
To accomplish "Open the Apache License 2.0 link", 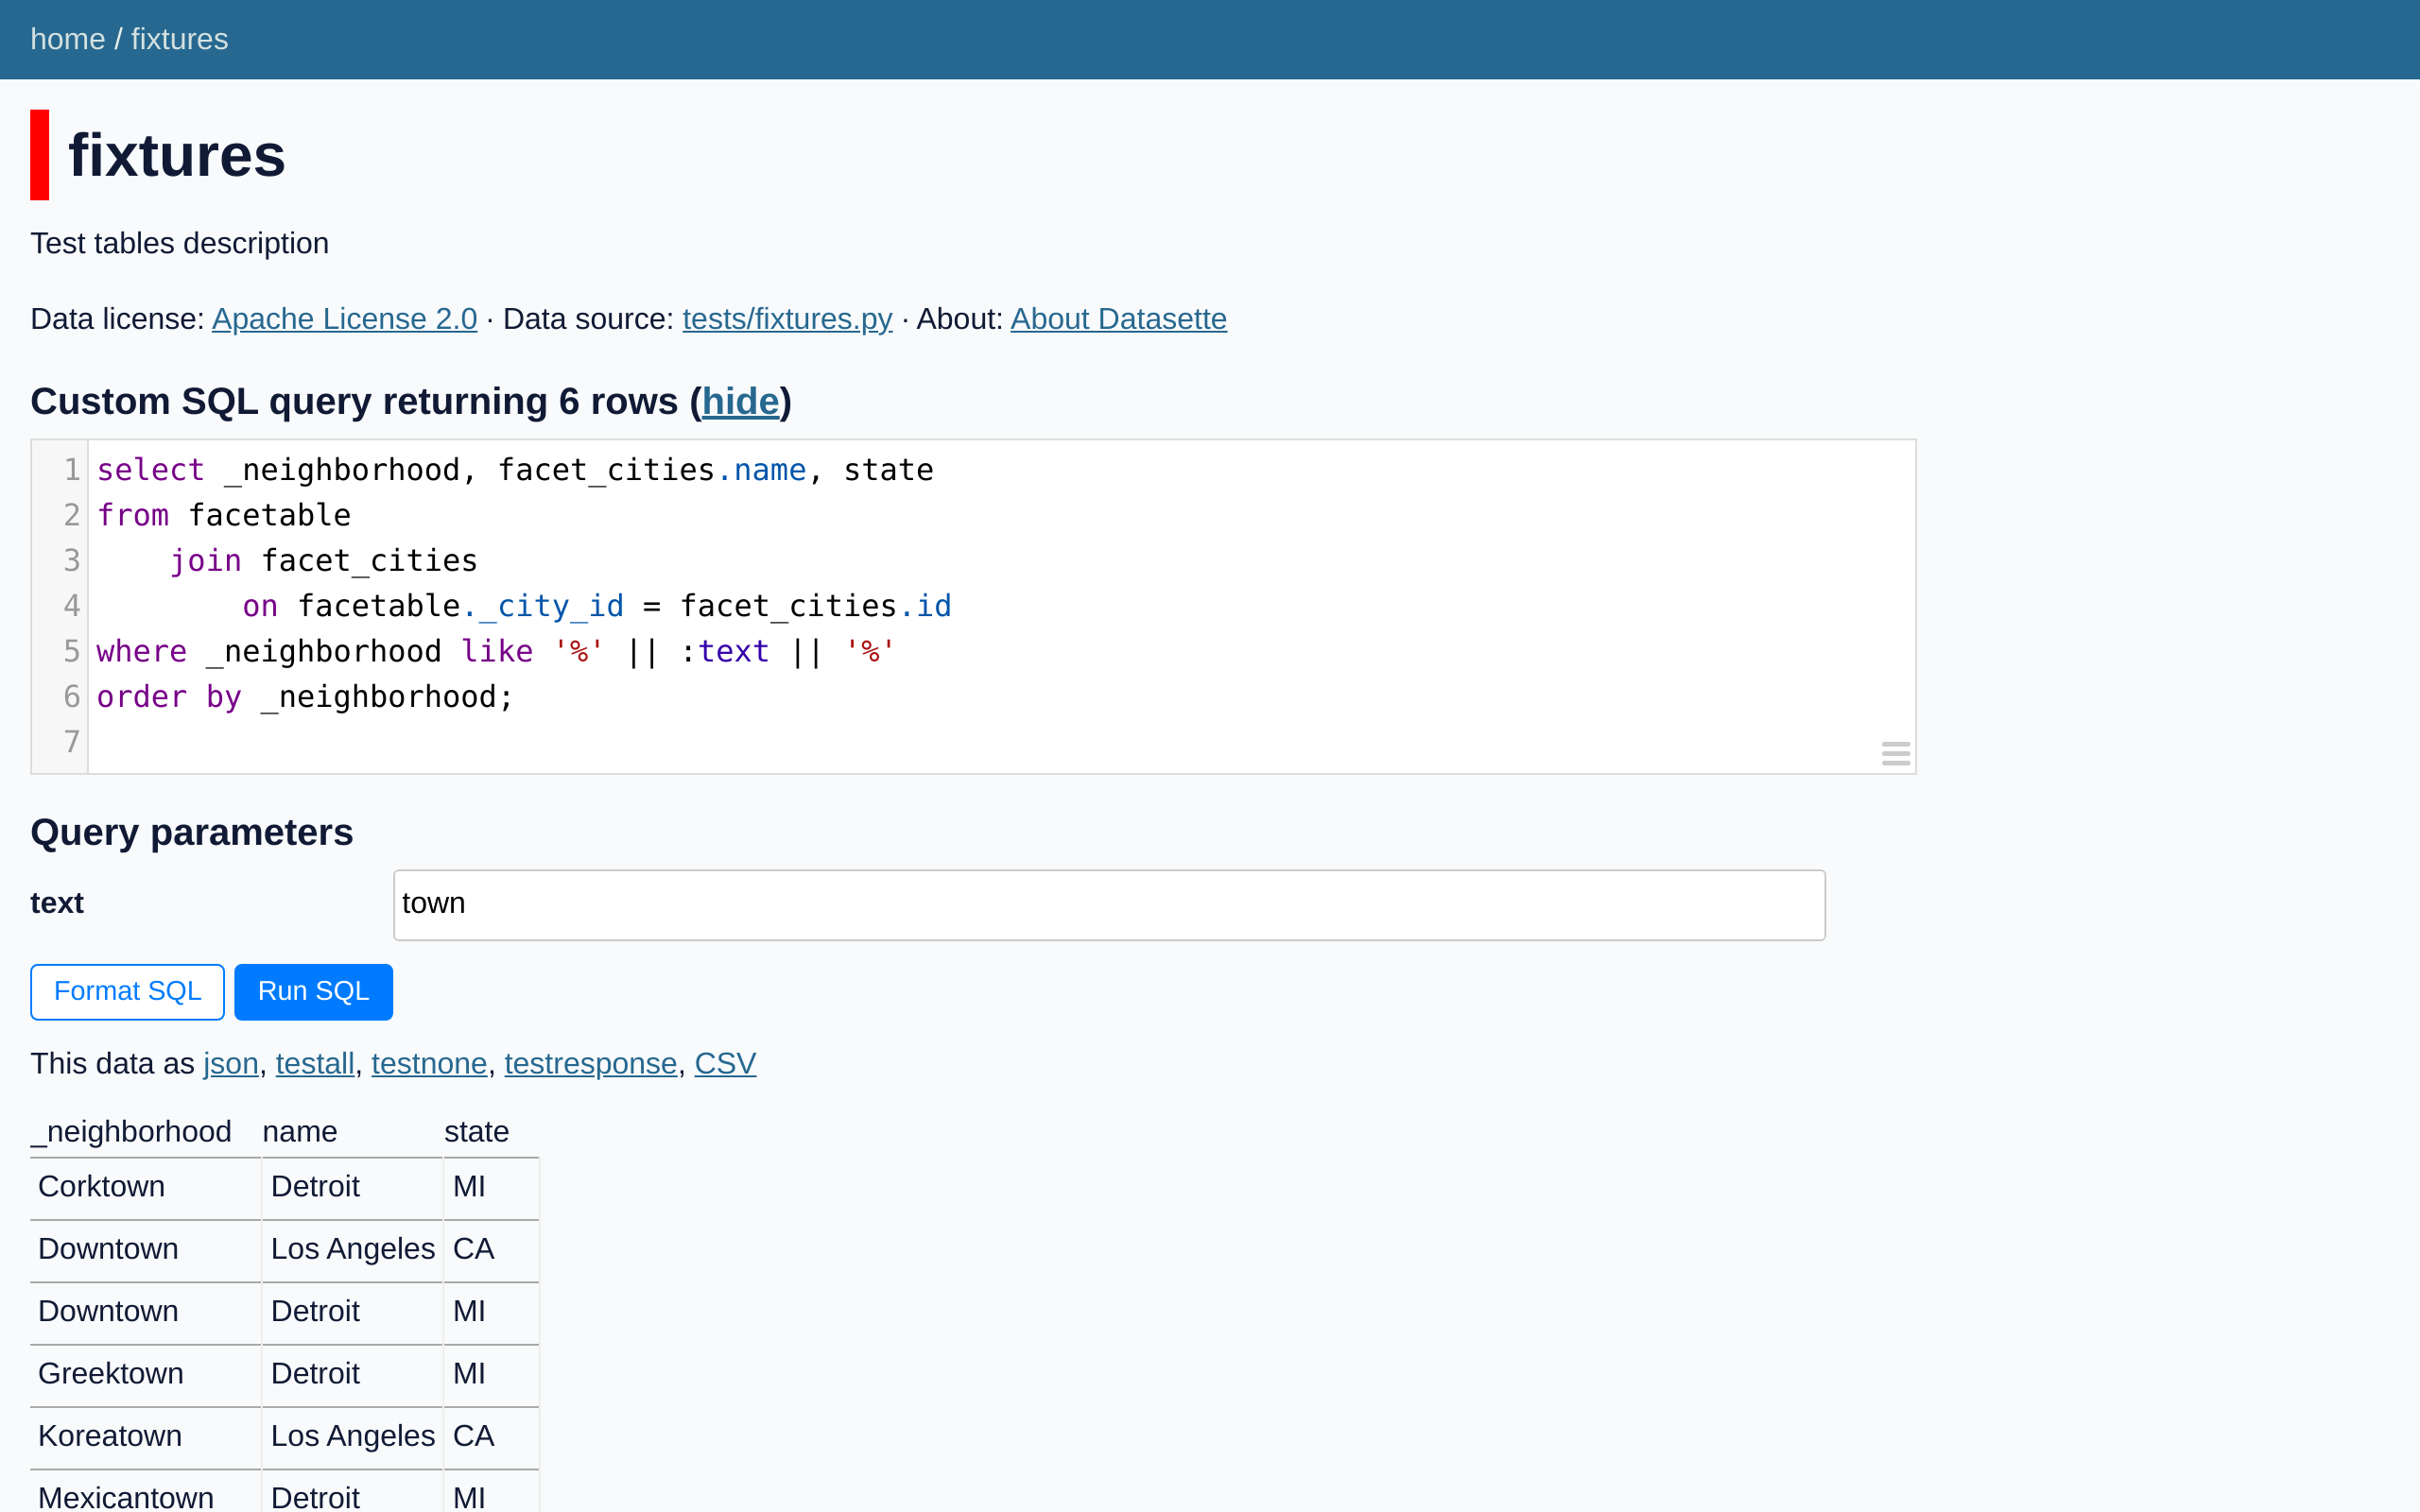I will pos(344,318).
